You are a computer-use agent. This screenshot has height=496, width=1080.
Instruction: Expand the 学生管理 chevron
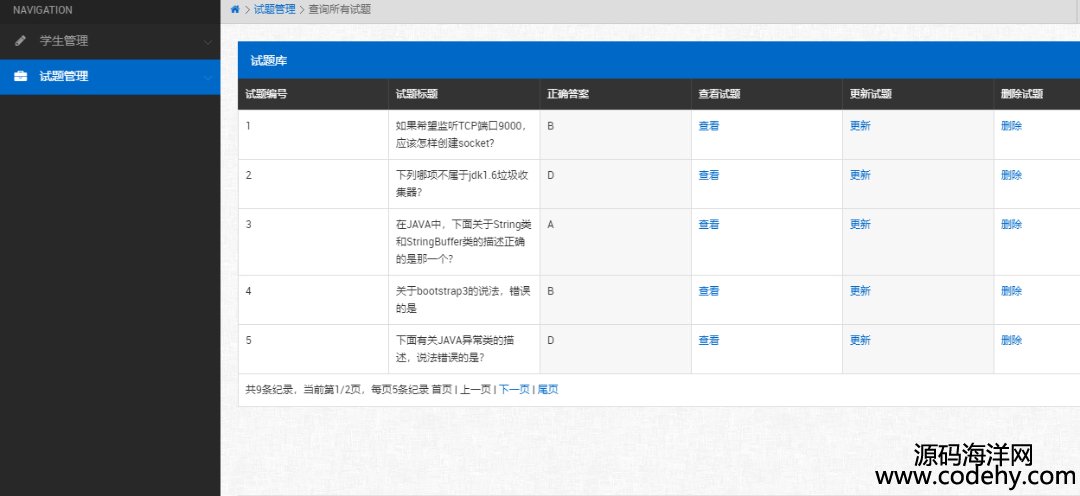click(208, 42)
